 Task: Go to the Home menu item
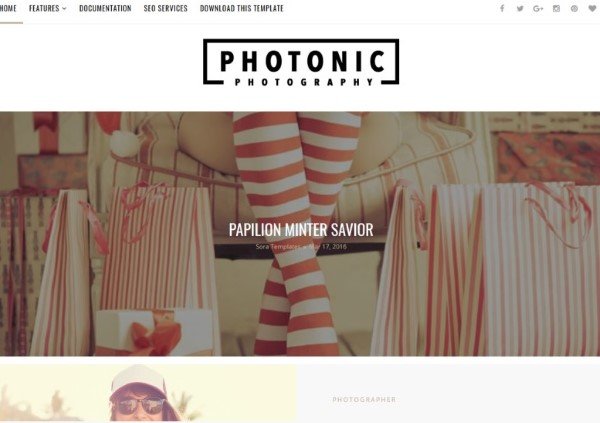click(x=8, y=8)
